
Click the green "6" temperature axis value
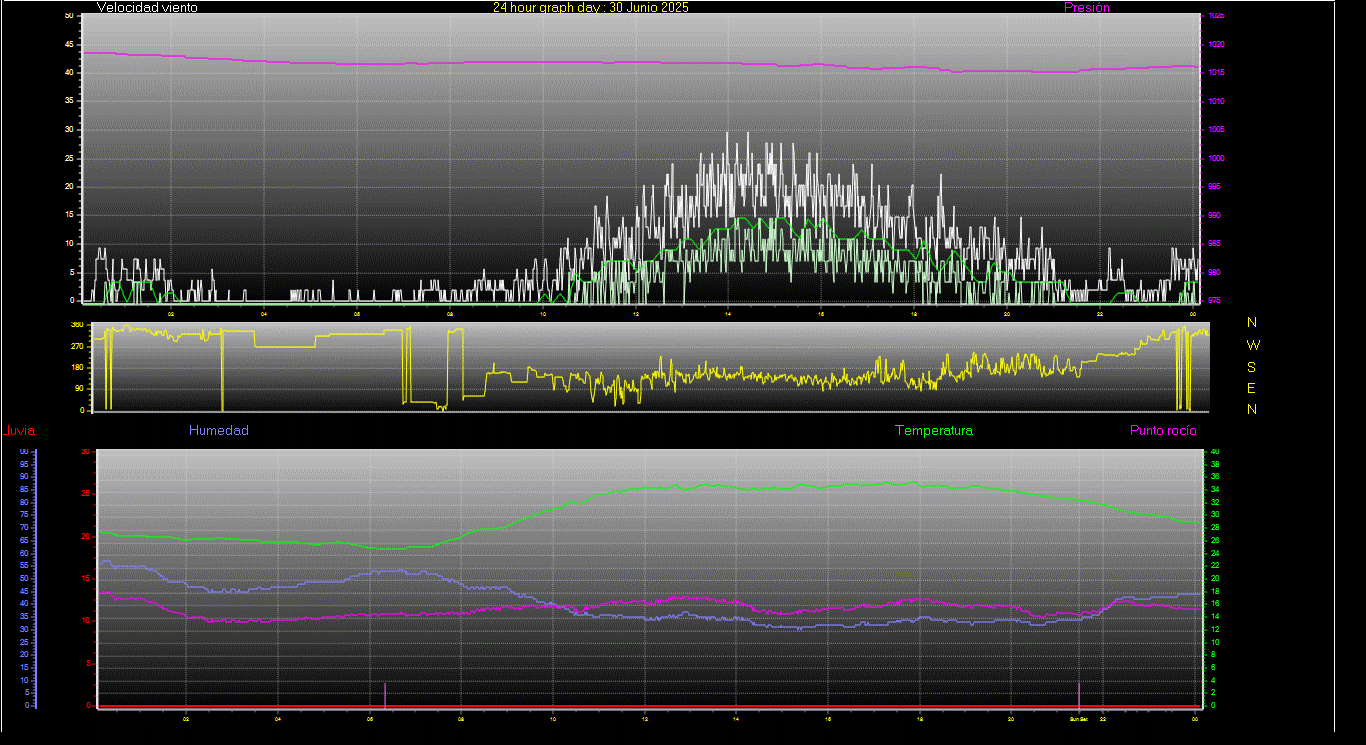1213,667
